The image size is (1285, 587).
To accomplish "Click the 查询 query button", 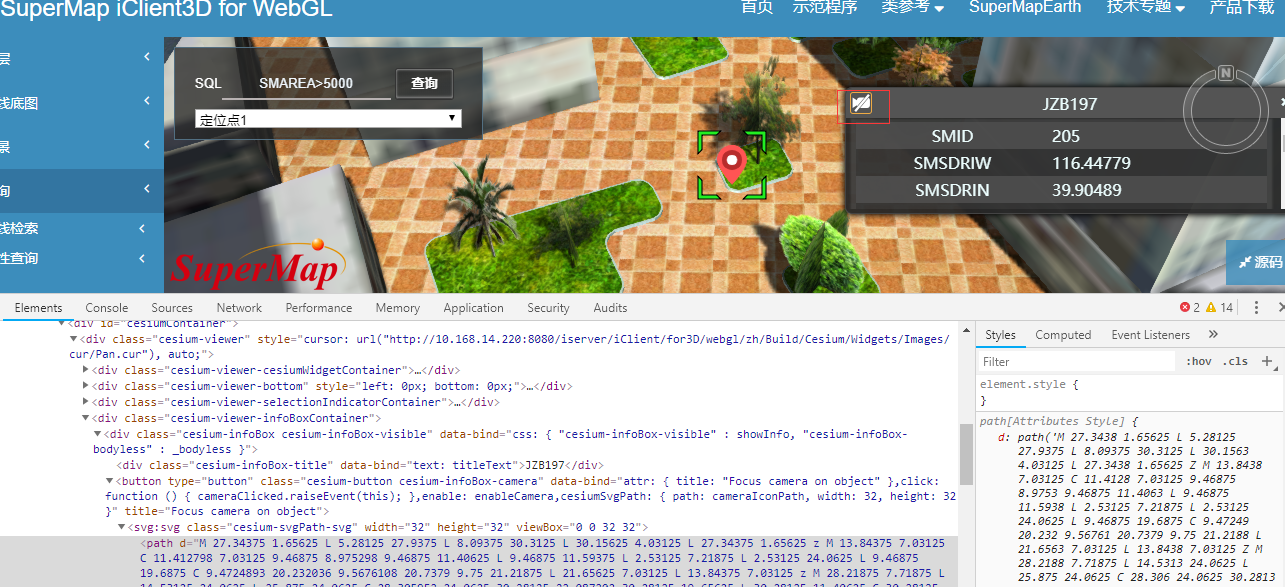I will point(424,83).
